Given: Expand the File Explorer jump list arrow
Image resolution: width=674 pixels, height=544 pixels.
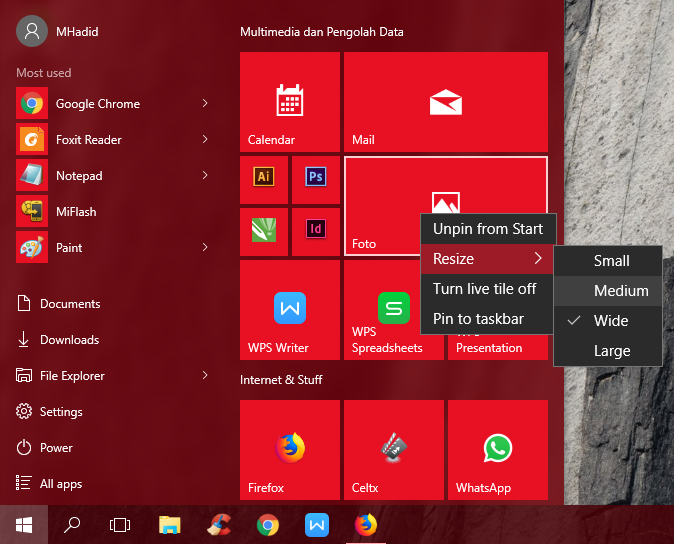Looking at the screenshot, I should pyautogui.click(x=205, y=375).
